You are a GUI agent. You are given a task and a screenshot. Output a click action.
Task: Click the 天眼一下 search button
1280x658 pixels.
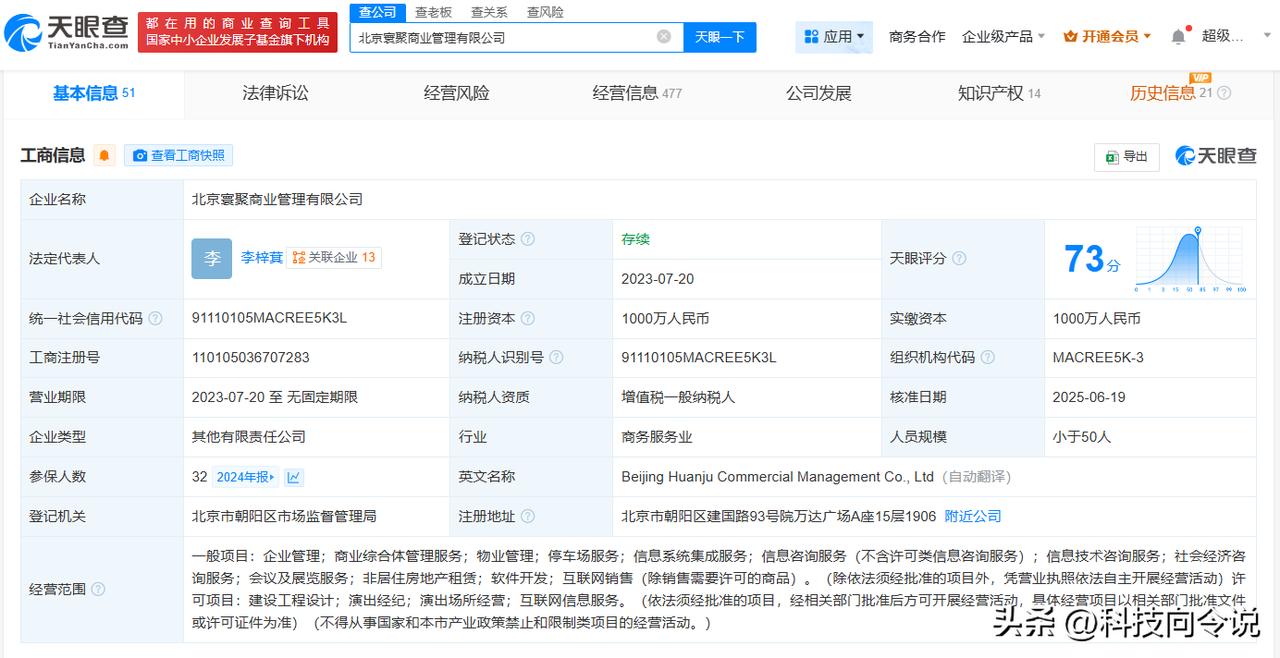point(720,37)
